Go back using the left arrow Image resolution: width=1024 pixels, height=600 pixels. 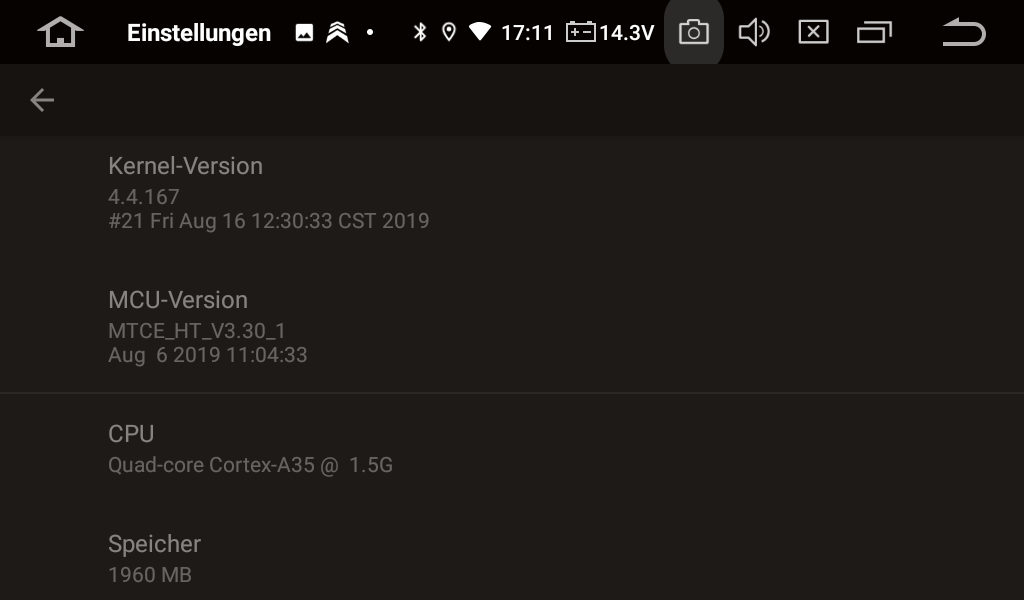click(42, 100)
